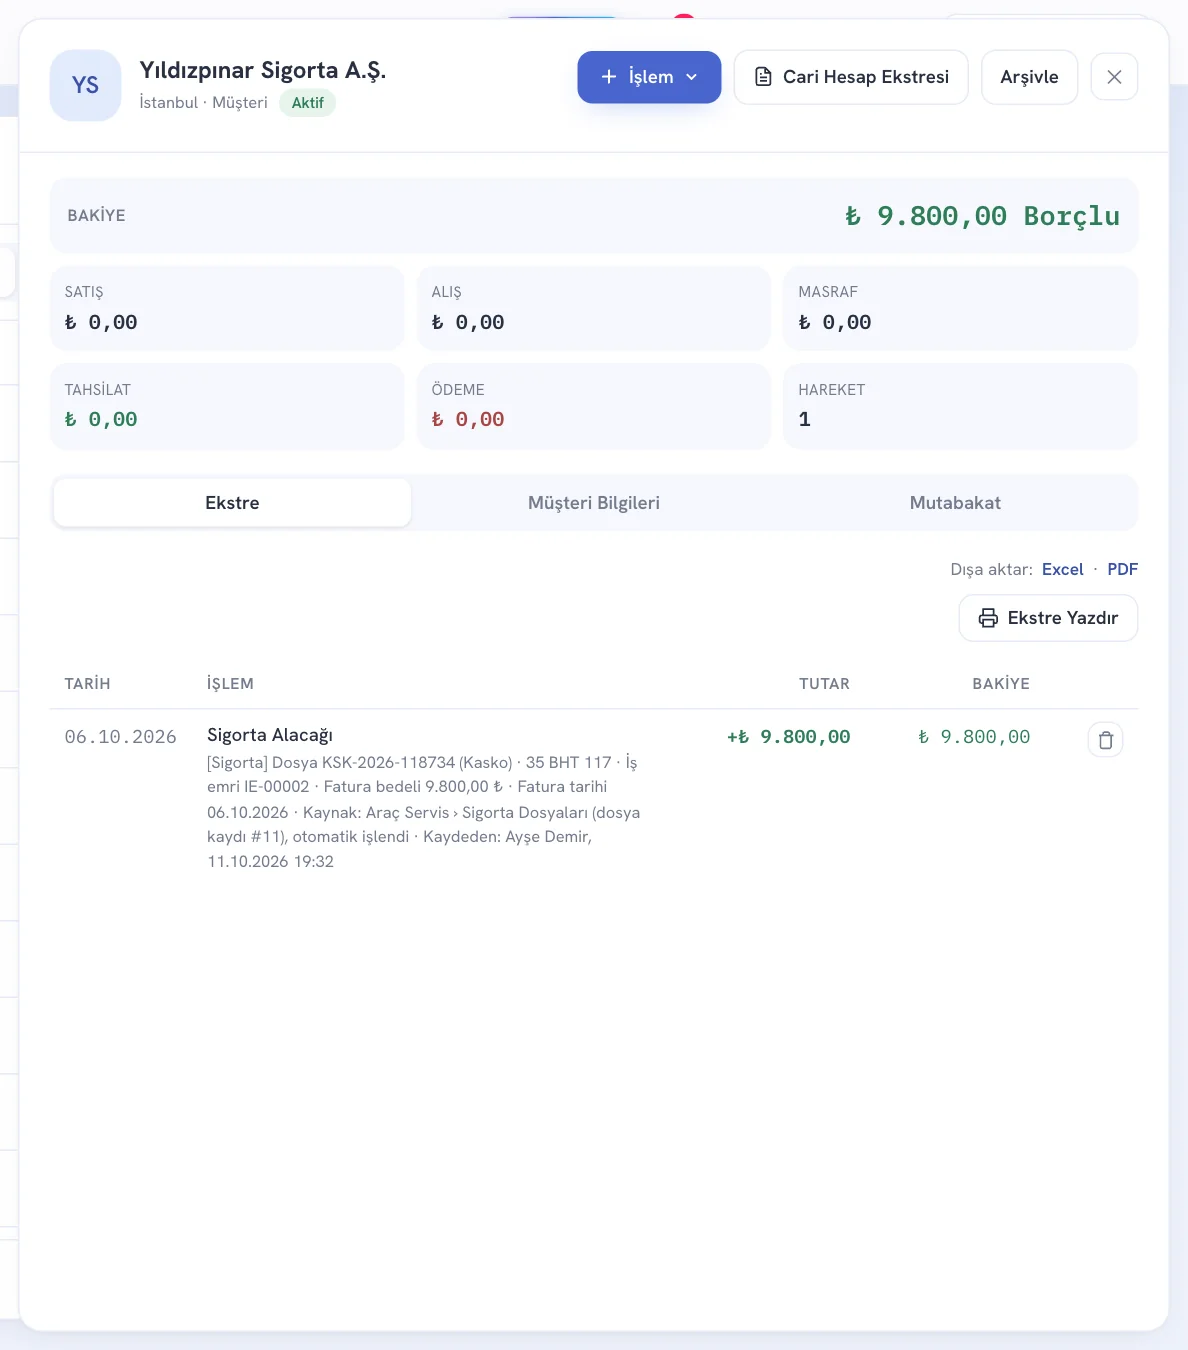Export the statement as PDF
Screen dimensions: 1188x1350
(x=1122, y=569)
